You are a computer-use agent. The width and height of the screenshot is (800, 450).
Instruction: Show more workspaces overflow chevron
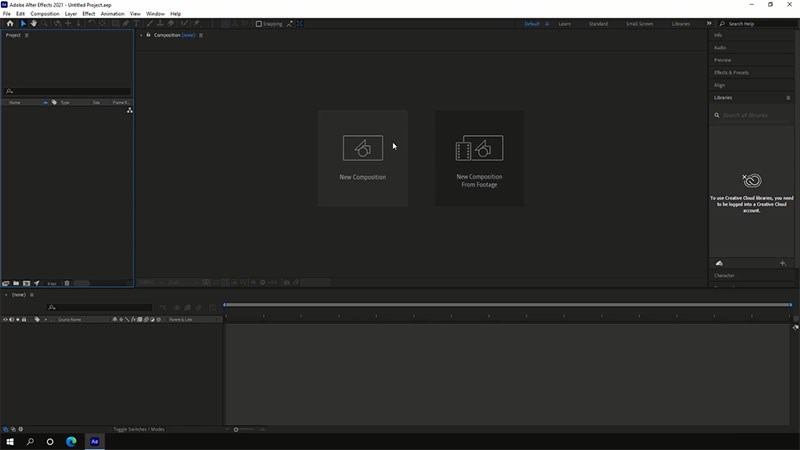pyautogui.click(x=709, y=23)
